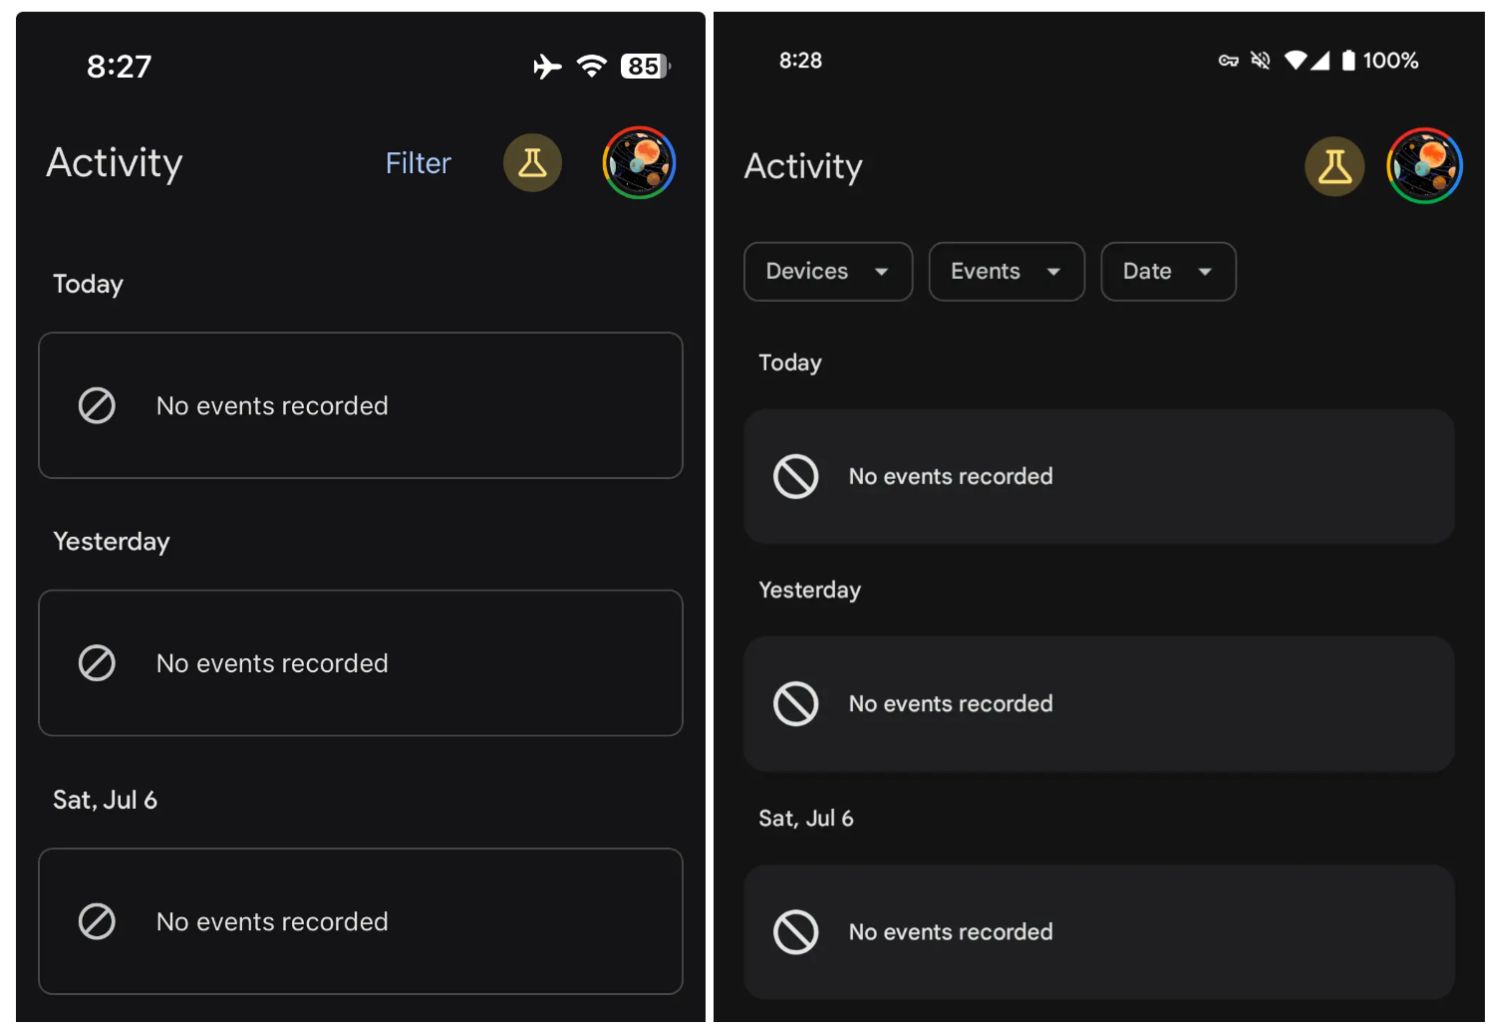
Task: Tap the Filter link beside the Activity title
Action: (x=418, y=163)
